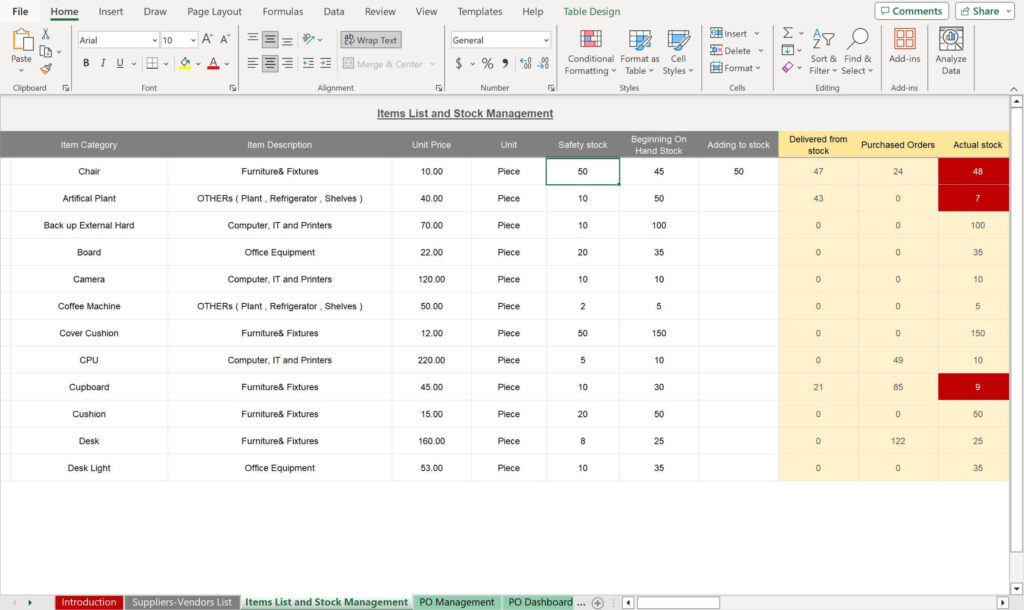Click the Share button
Viewport: 1024px width, 610px height.
[985, 11]
